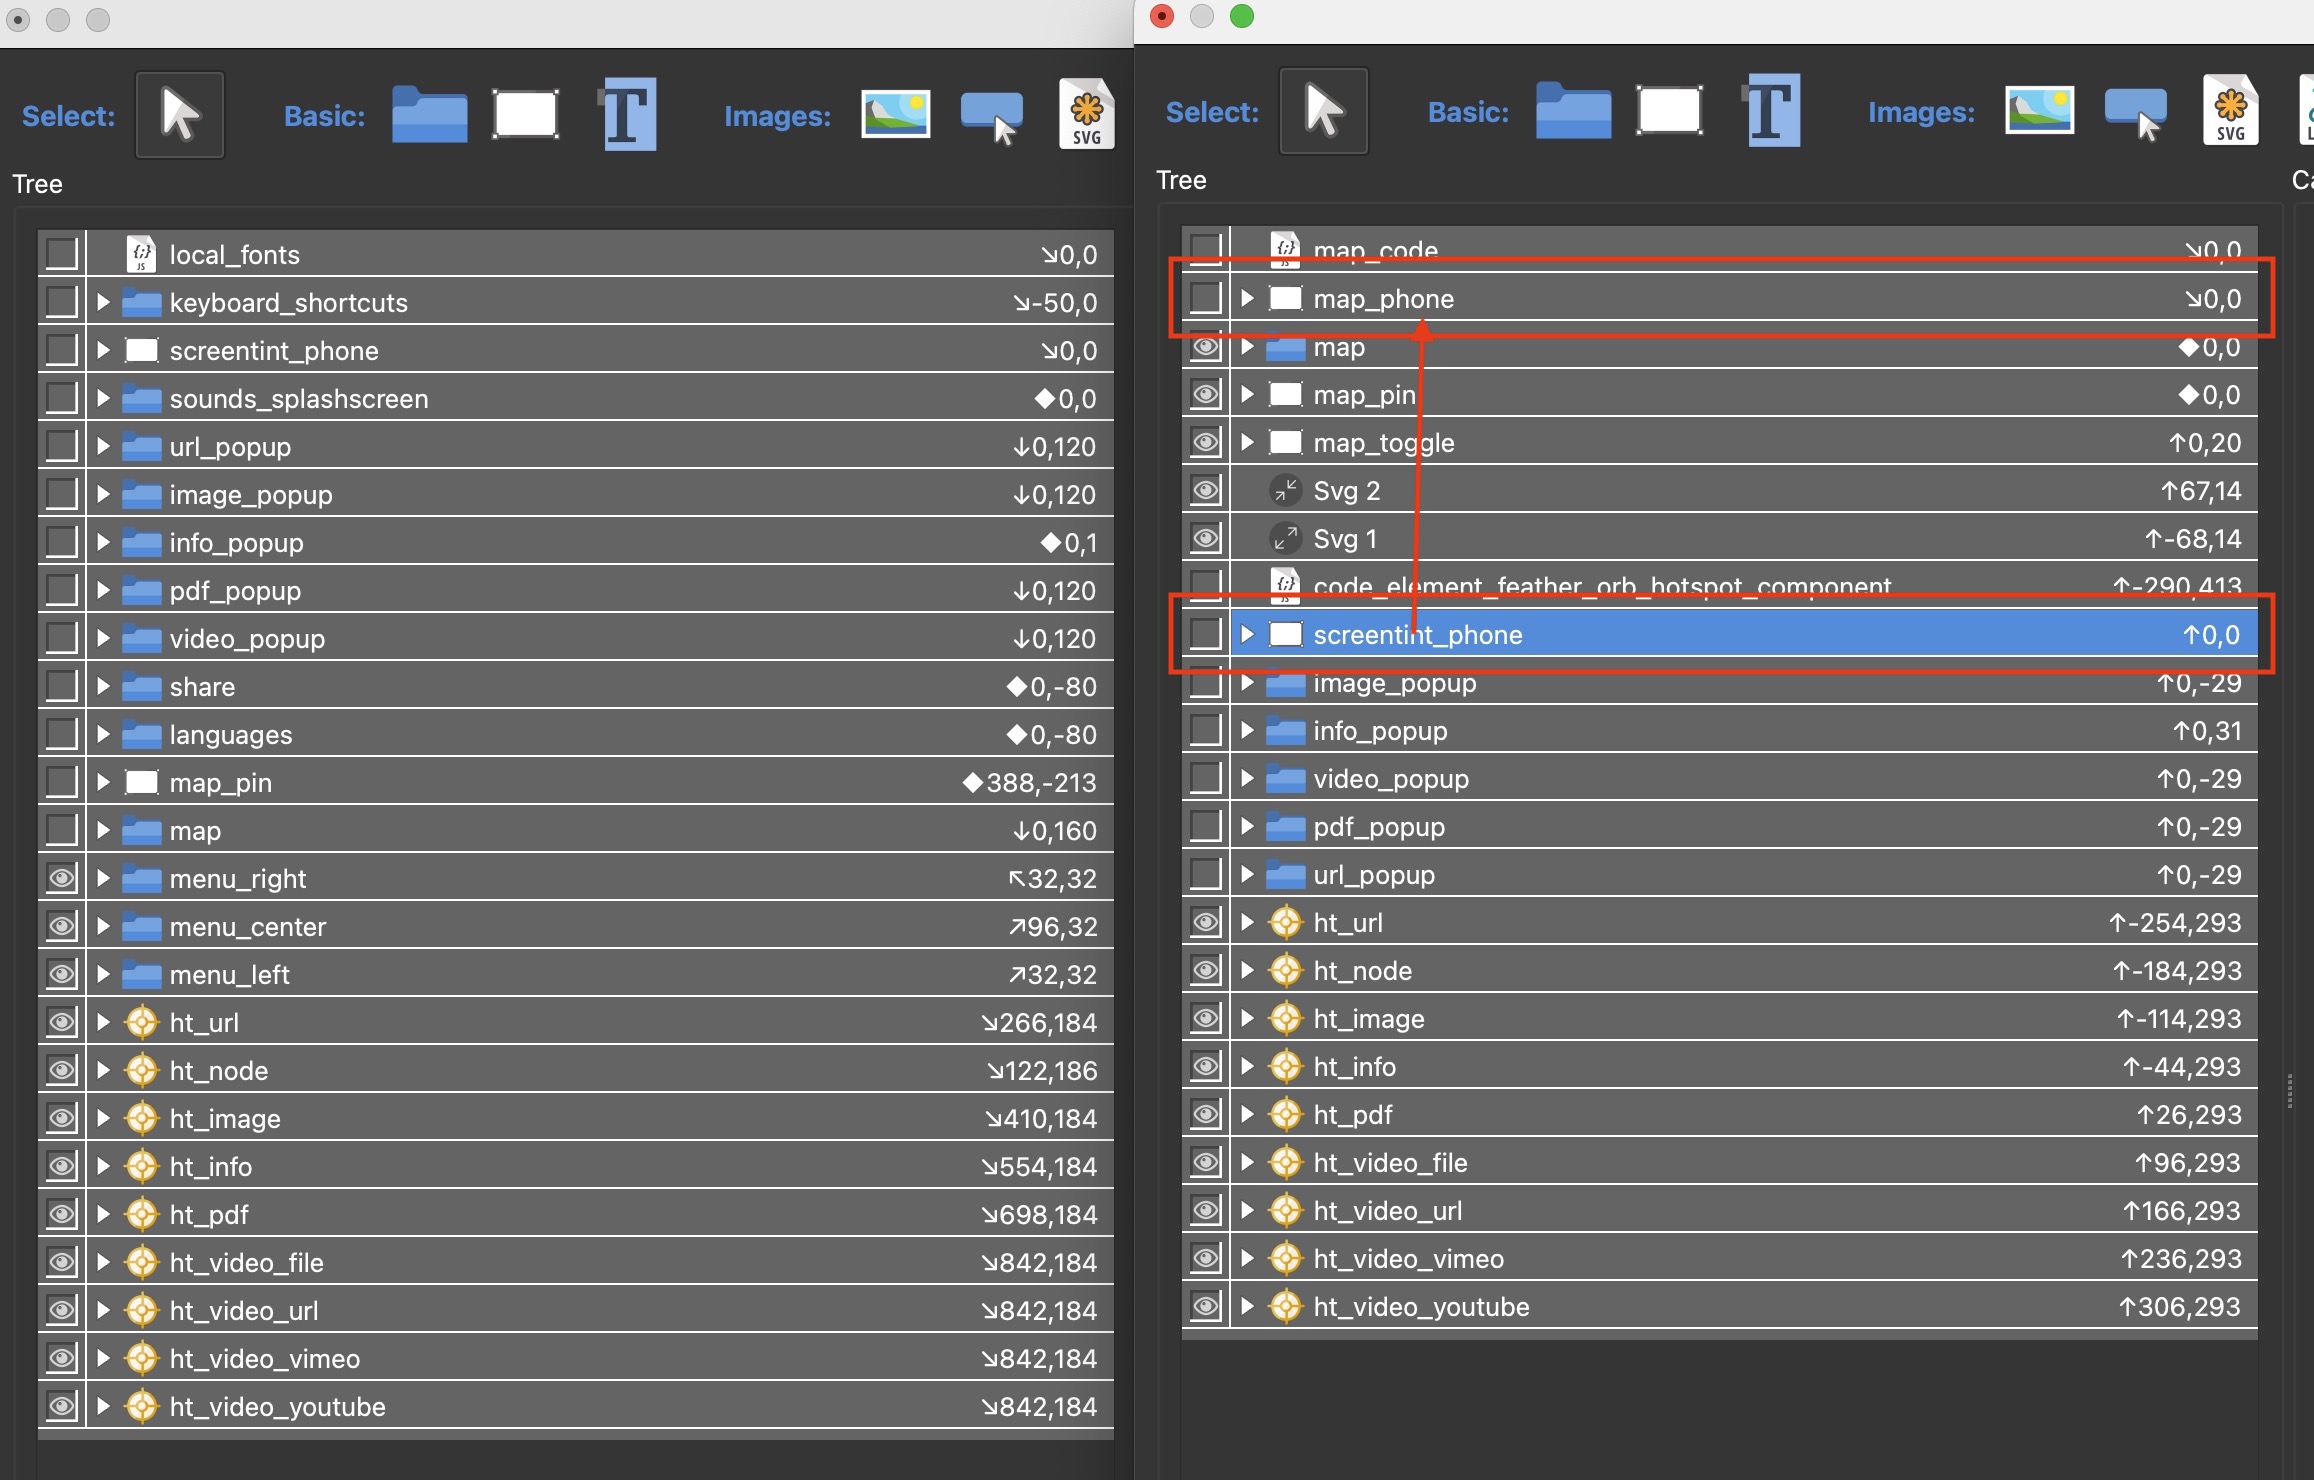2314x1480 pixels.
Task: Expand sounds_splashscreen in the left tree
Action: tap(103, 398)
